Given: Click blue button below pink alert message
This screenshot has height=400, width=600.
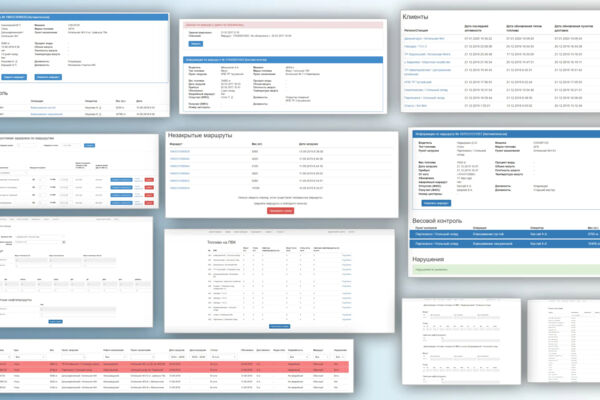Looking at the screenshot, I should [196, 44].
